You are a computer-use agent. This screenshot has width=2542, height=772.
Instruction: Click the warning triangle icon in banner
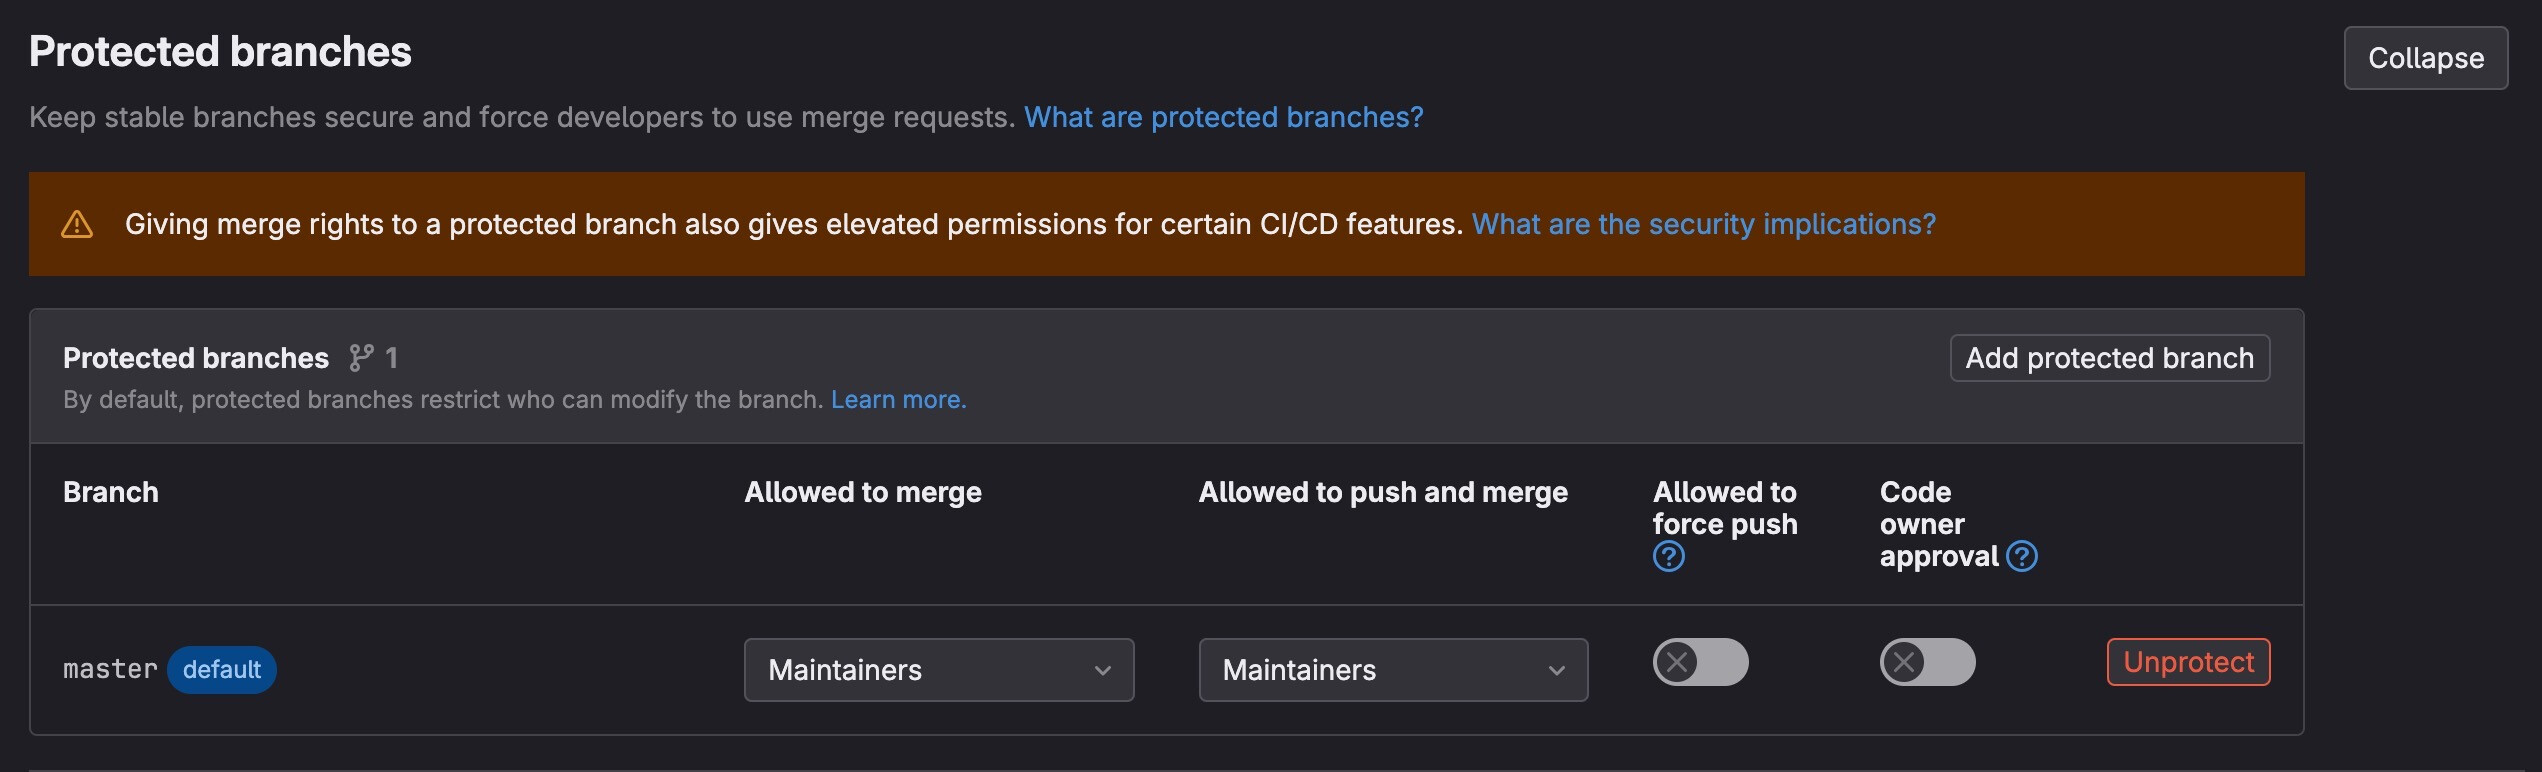coord(77,224)
